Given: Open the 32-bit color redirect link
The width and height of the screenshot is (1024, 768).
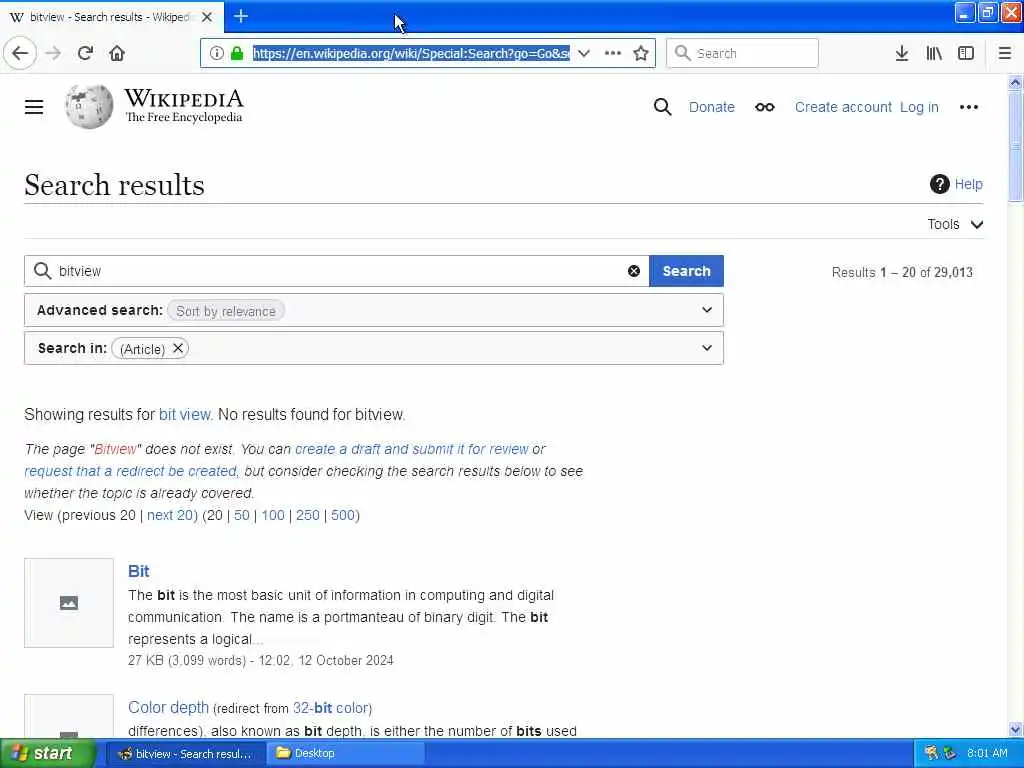Looking at the screenshot, I should point(330,708).
